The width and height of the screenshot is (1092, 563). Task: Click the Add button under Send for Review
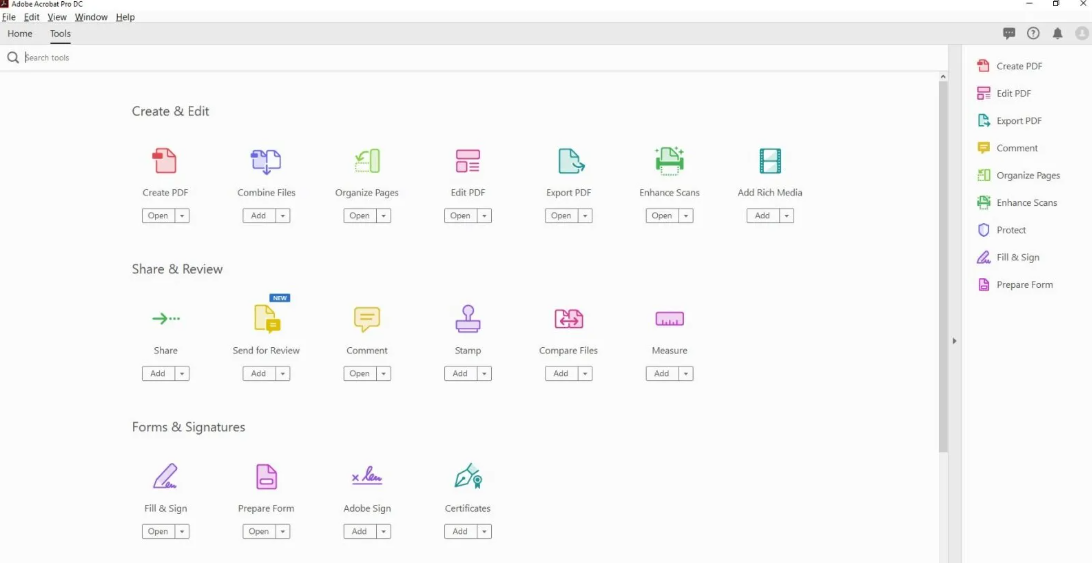pos(258,374)
